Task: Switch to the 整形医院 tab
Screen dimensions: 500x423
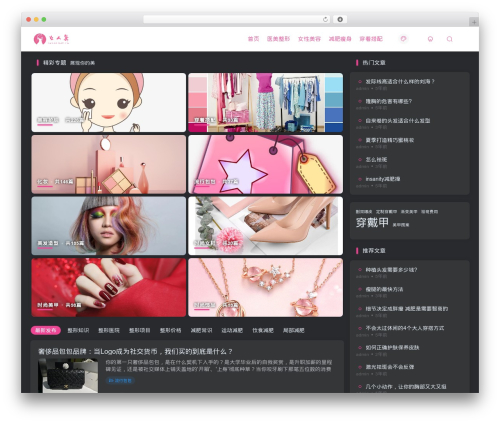Action: 109,330
